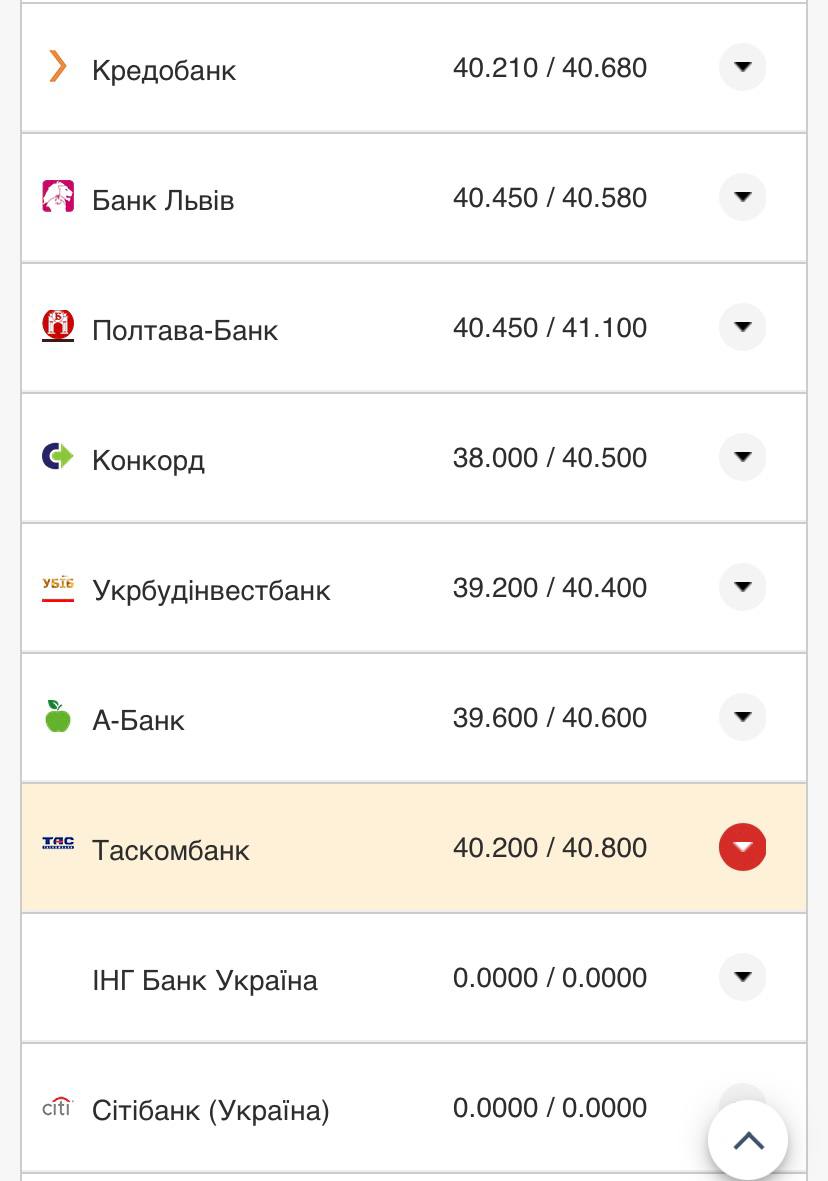Click the Укрбудінвестбанк УБІБ logo
This screenshot has height=1181, width=828.
58,587
